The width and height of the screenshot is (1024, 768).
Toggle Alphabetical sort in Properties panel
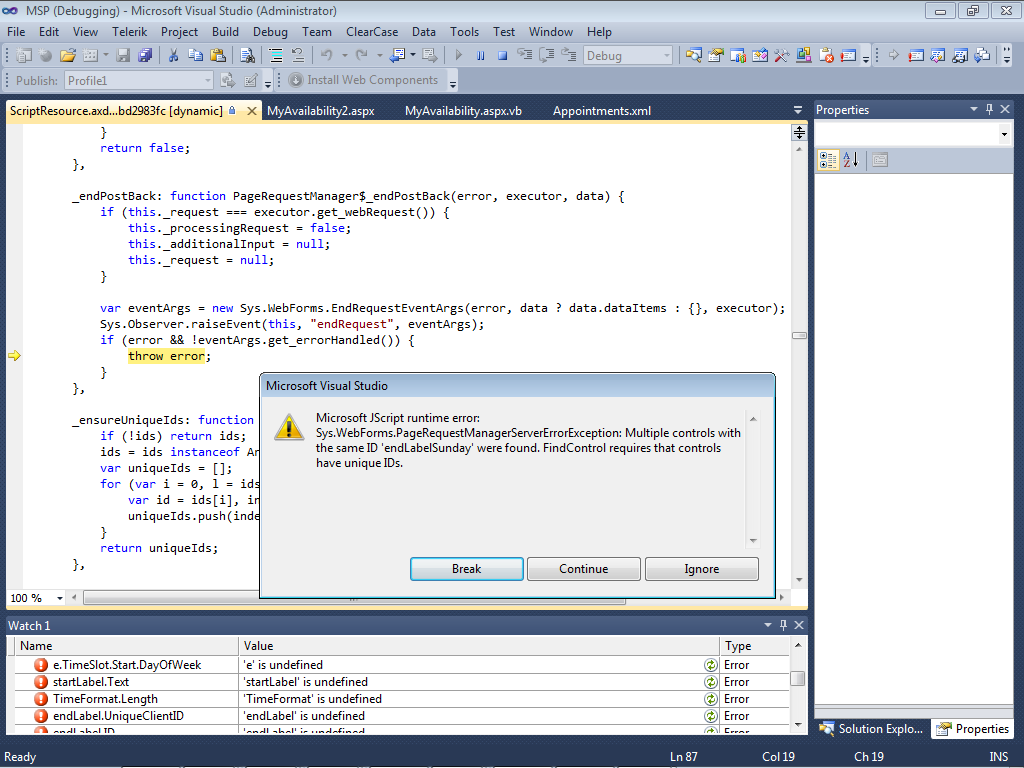pyautogui.click(x=851, y=159)
